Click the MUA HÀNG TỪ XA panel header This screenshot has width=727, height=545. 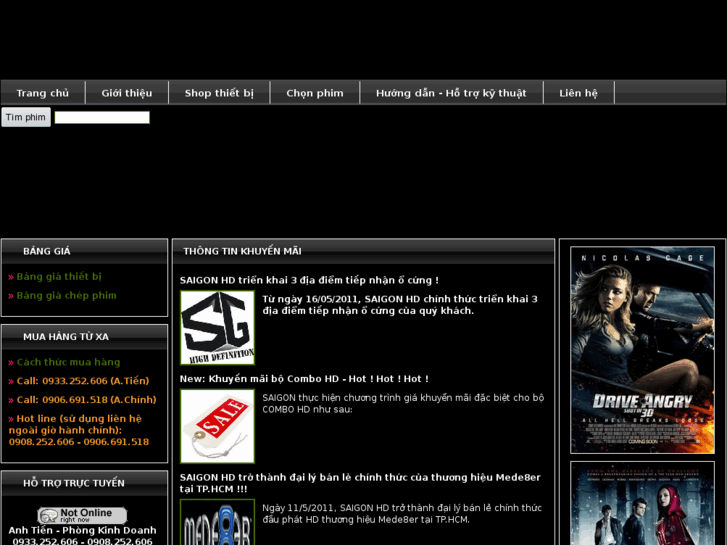(x=84, y=337)
